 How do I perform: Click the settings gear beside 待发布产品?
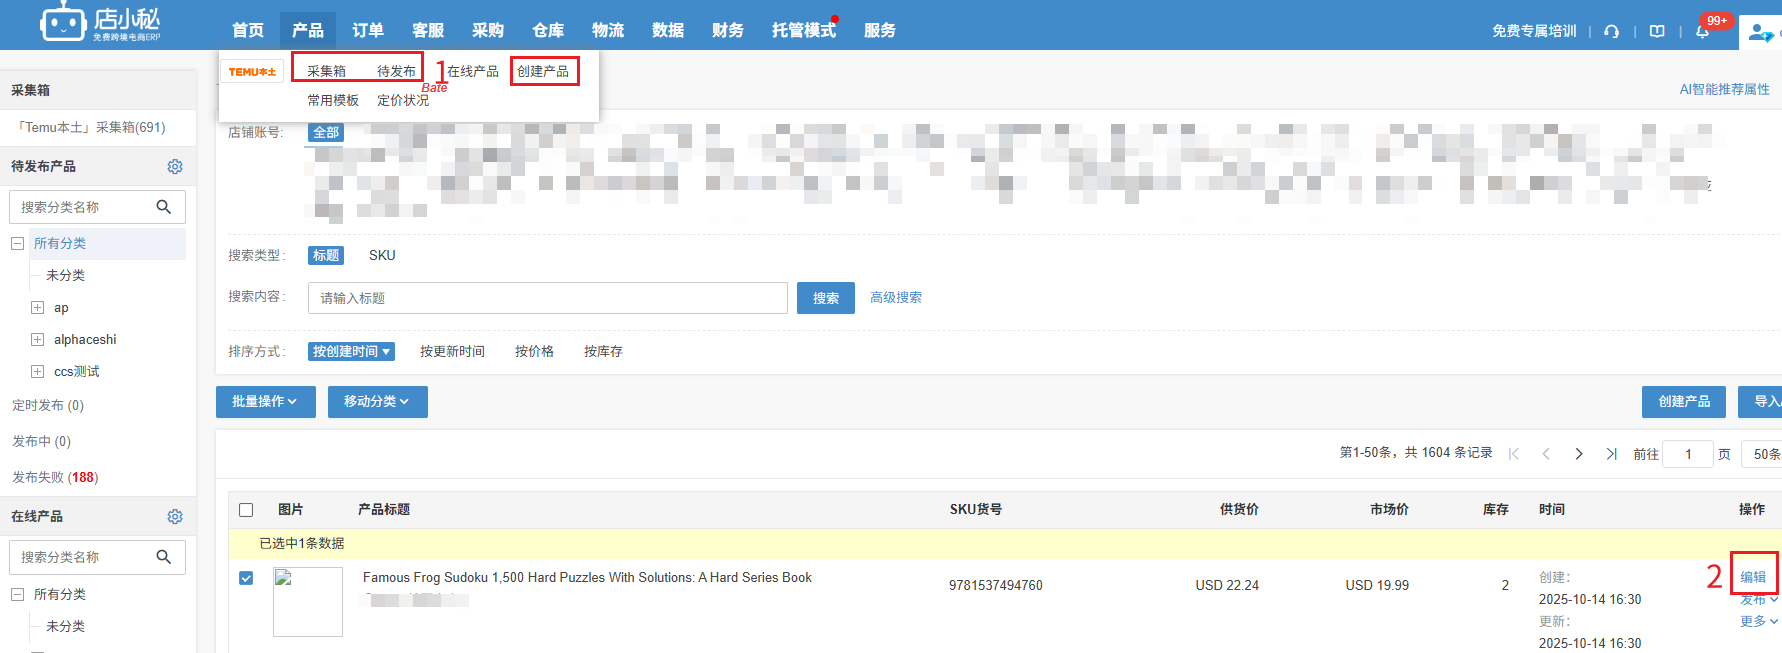(x=175, y=166)
